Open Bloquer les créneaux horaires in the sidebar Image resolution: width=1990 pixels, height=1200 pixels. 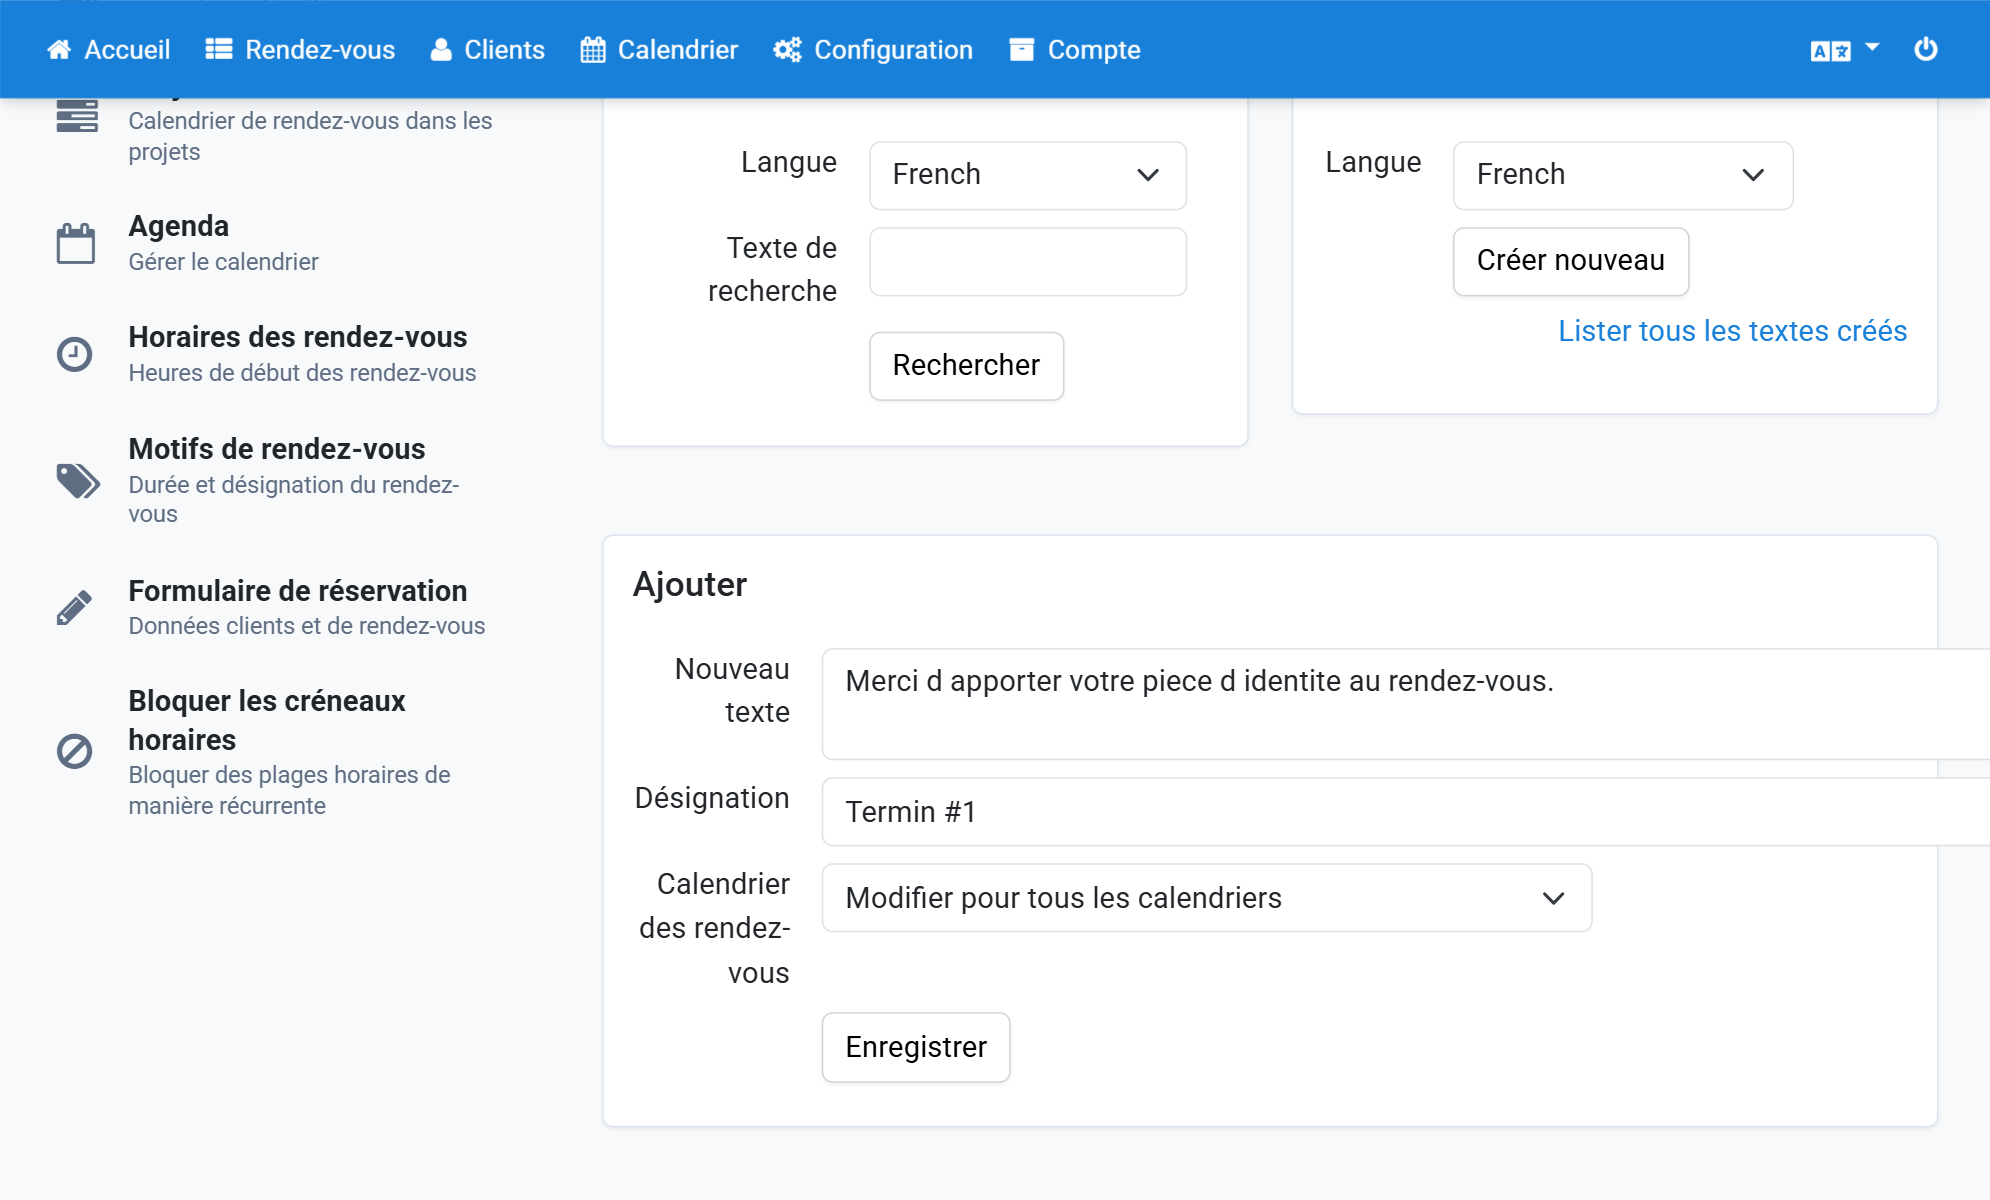pos(267,720)
